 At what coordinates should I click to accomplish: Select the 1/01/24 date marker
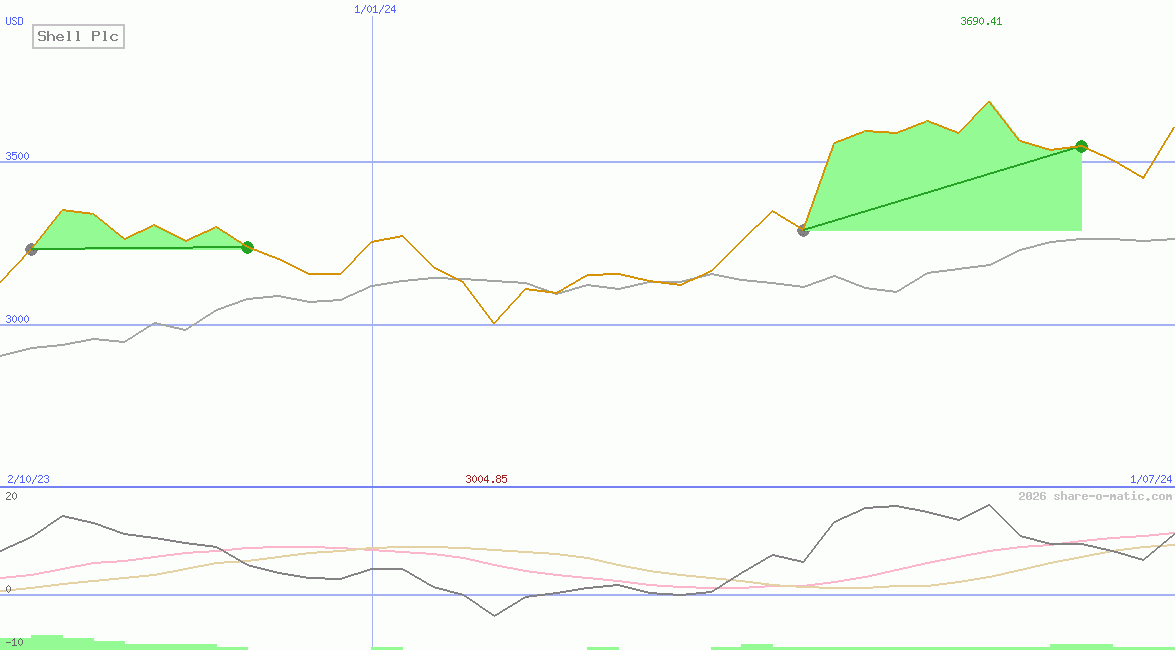[375, 9]
